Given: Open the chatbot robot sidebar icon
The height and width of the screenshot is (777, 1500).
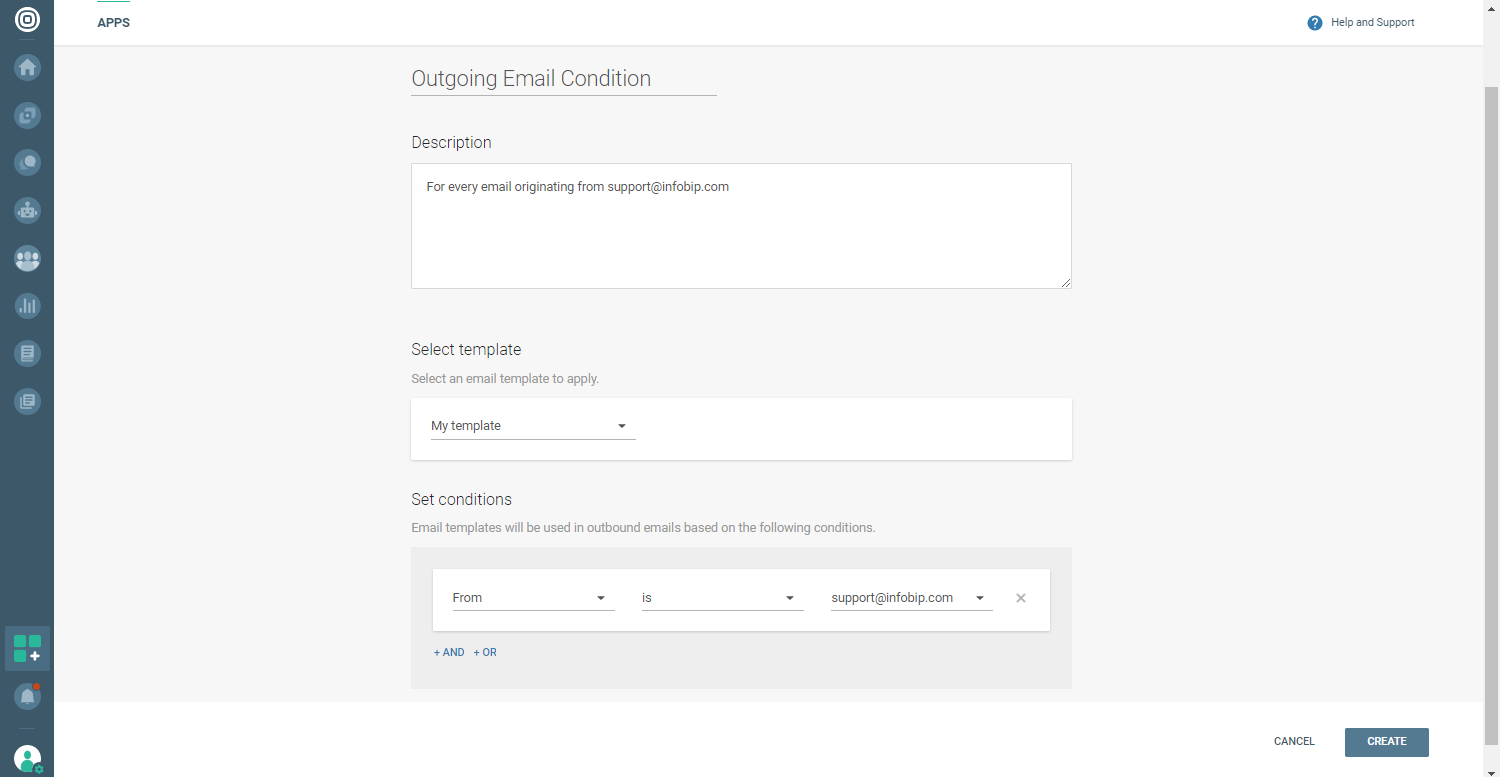Looking at the screenshot, I should 27,210.
